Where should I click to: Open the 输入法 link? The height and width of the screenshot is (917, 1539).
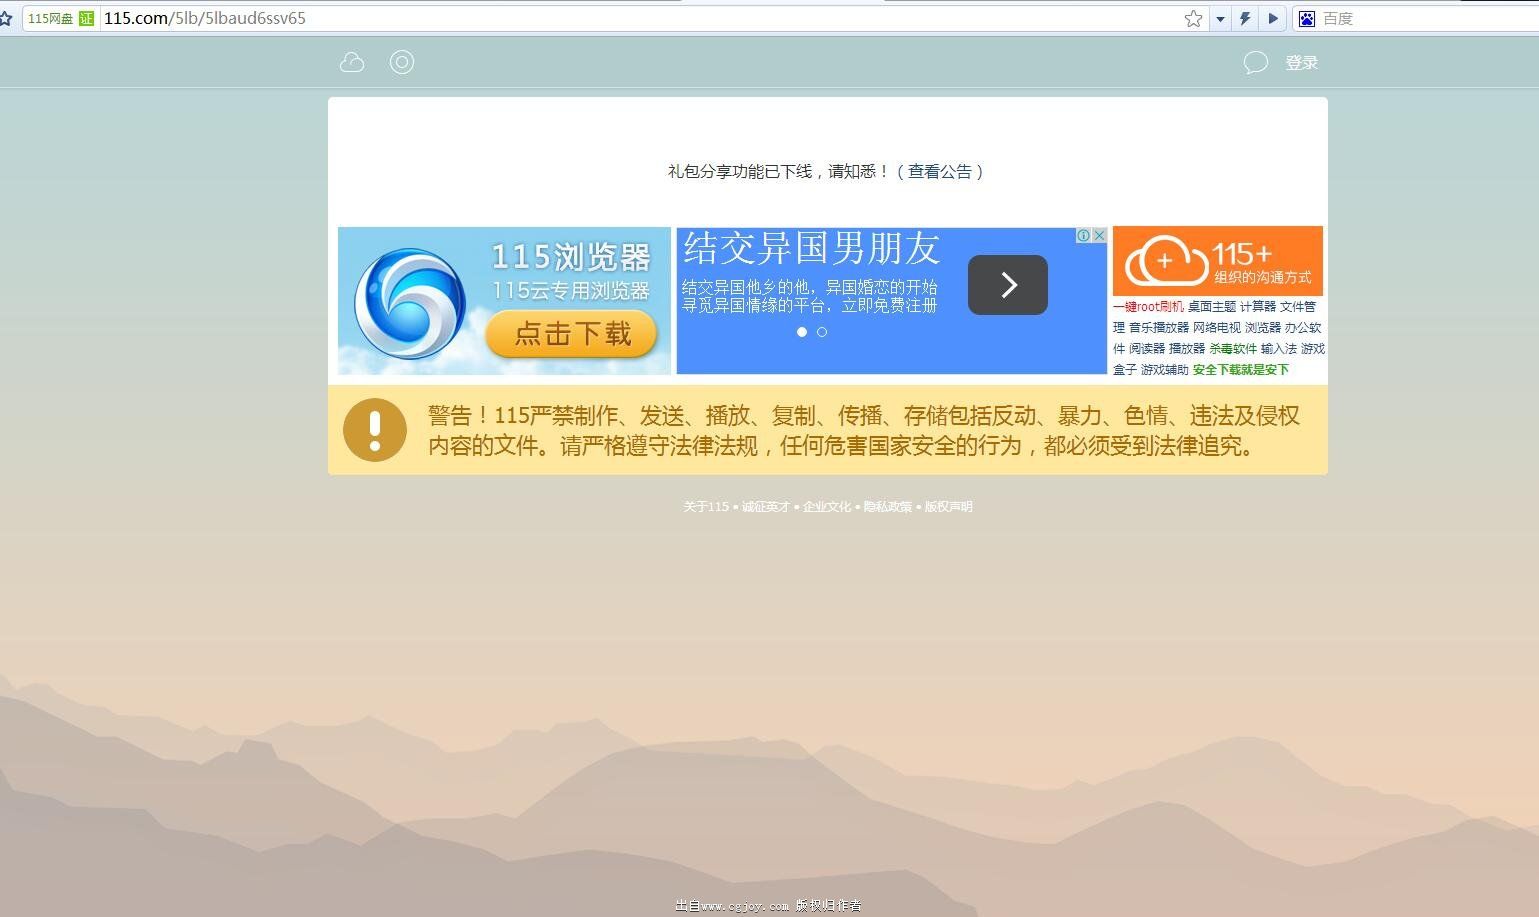tap(1279, 349)
